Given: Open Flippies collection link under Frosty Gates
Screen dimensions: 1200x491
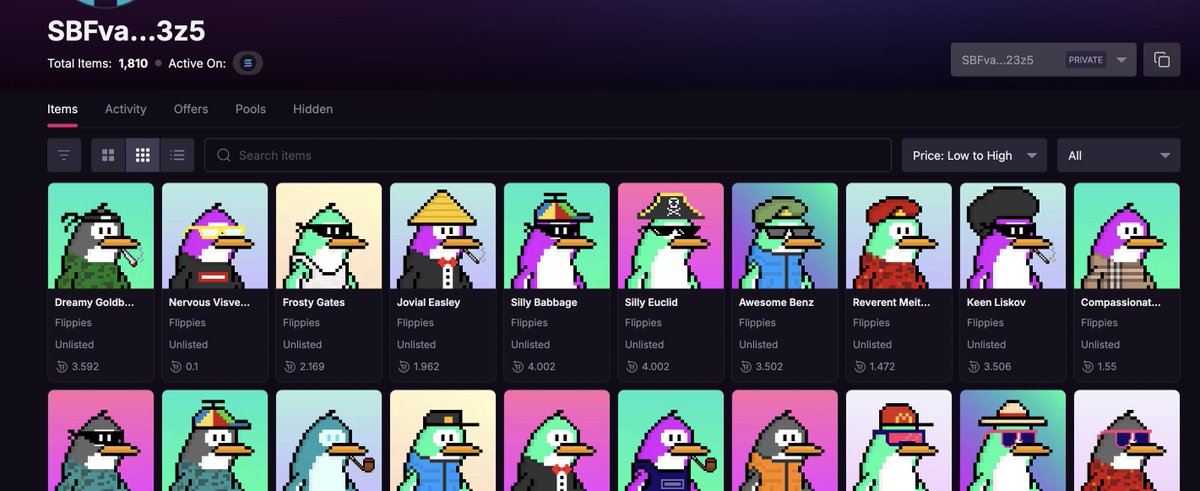Looking at the screenshot, I should click(x=302, y=323).
